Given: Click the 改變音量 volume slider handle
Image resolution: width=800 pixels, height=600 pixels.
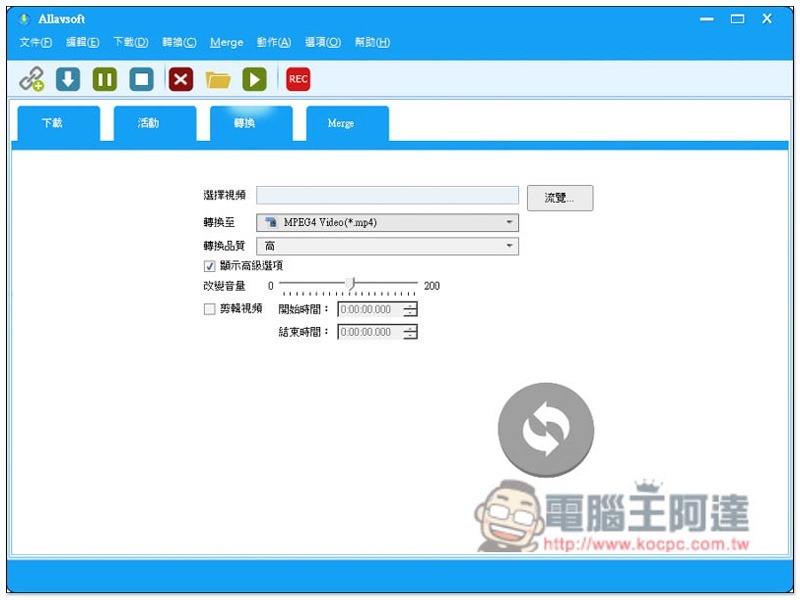Looking at the screenshot, I should pyautogui.click(x=351, y=284).
